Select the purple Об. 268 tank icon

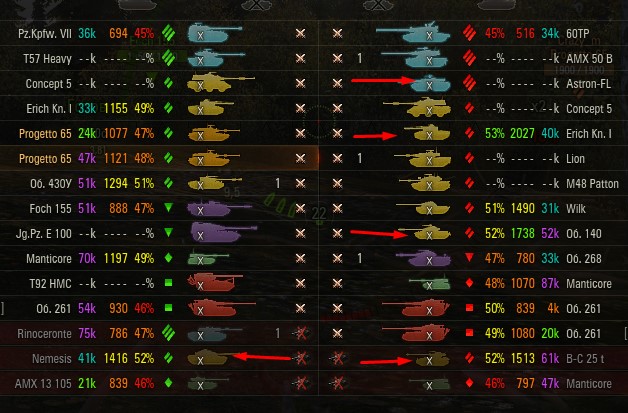coord(423,258)
